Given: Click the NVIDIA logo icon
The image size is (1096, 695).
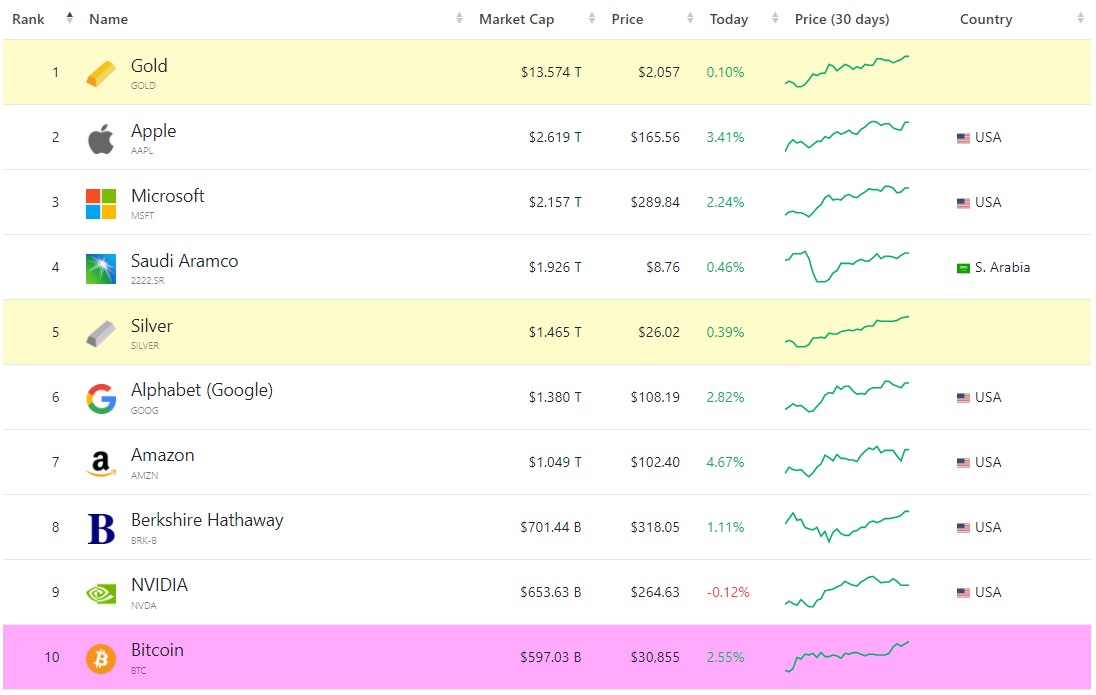Looking at the screenshot, I should point(100,593).
